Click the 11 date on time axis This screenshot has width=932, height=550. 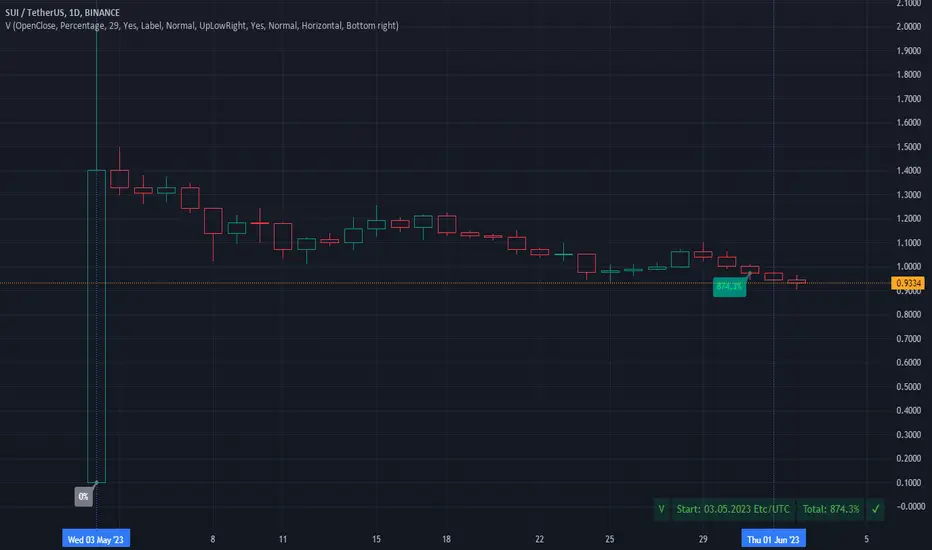coord(283,539)
